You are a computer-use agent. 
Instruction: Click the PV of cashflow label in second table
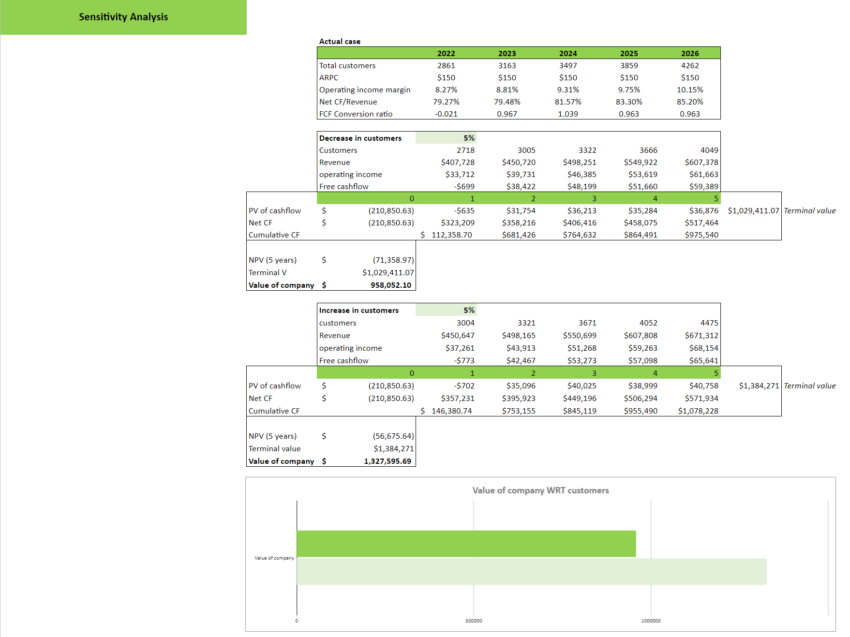click(x=273, y=385)
